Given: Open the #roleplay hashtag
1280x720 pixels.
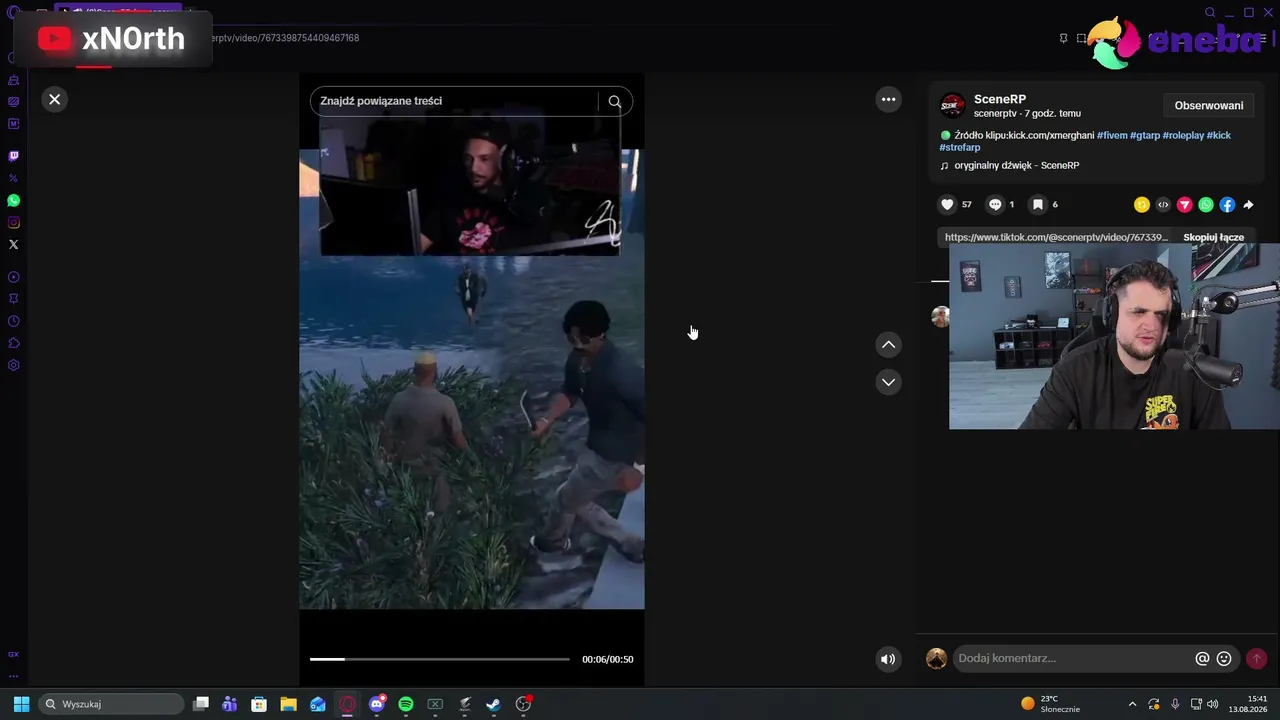Looking at the screenshot, I should pos(1183,136).
